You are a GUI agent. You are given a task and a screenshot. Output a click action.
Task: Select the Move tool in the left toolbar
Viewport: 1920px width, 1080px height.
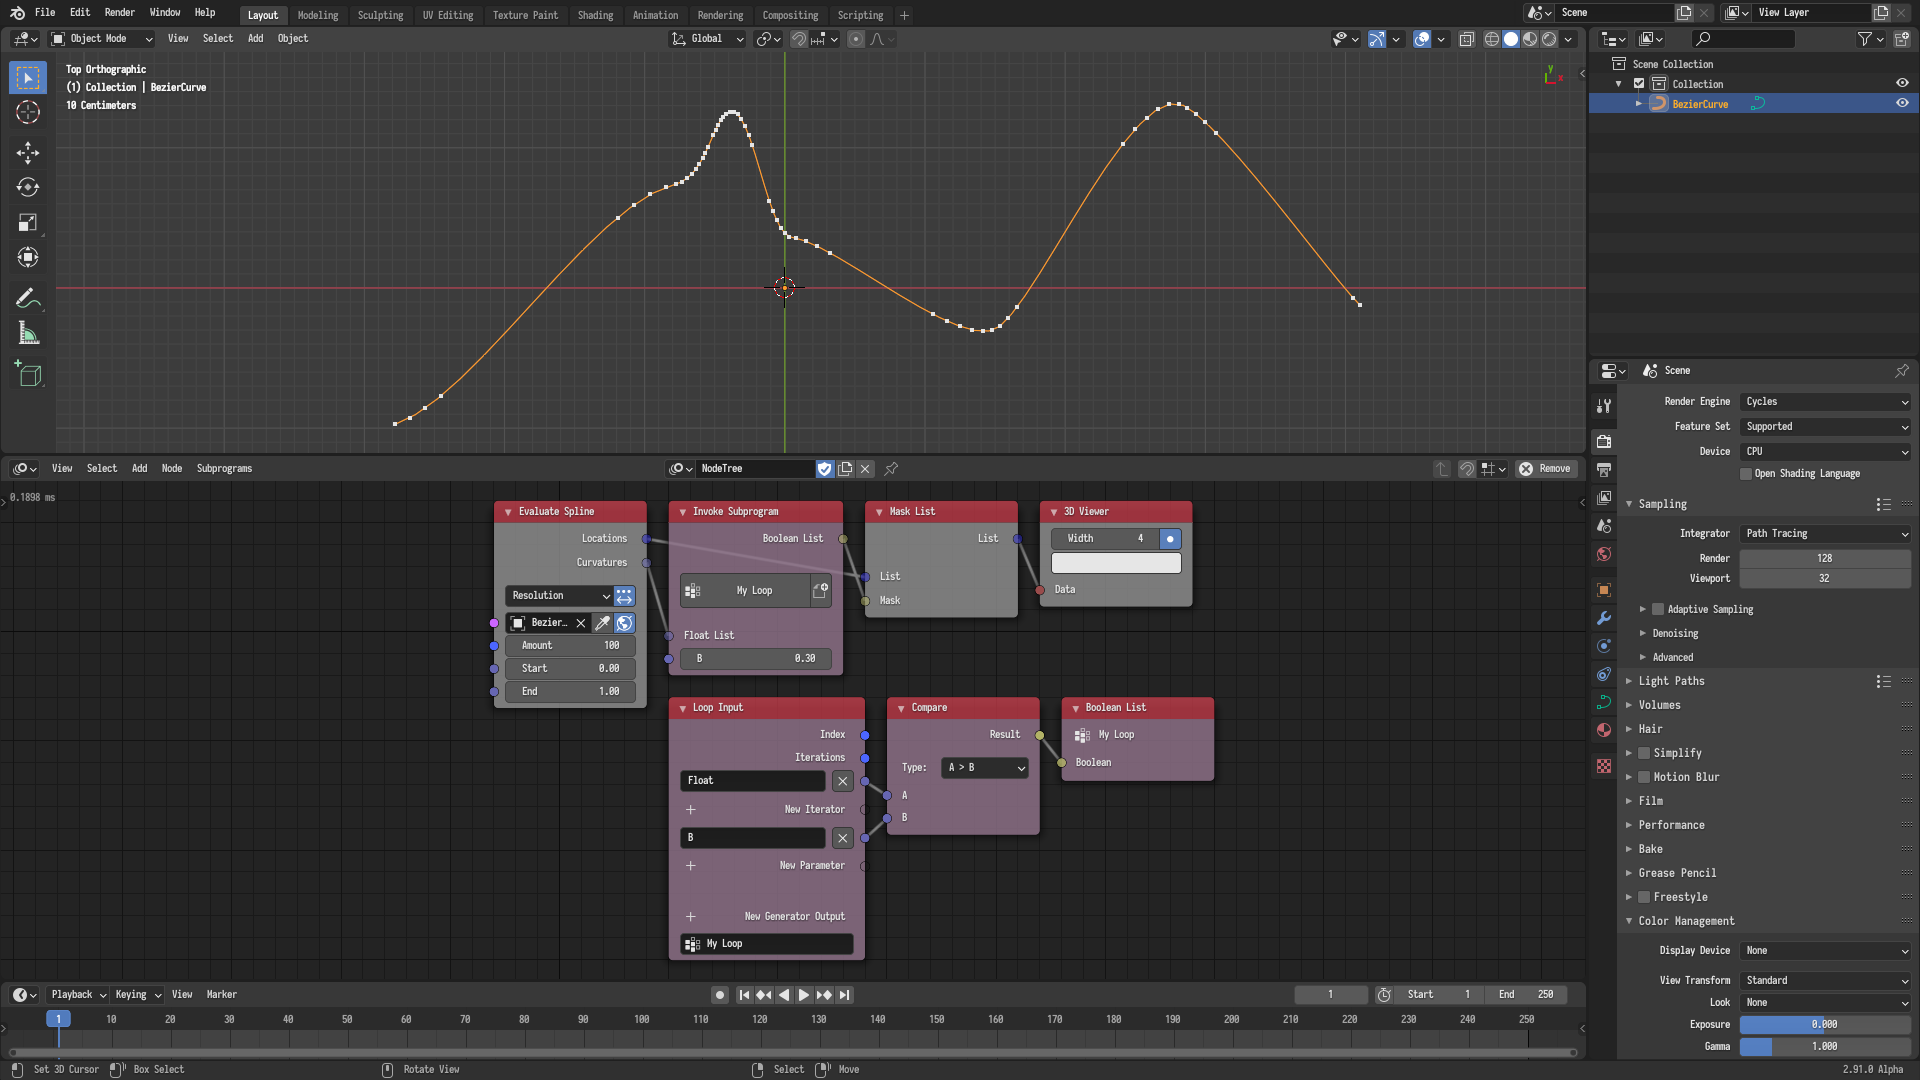pyautogui.click(x=27, y=153)
